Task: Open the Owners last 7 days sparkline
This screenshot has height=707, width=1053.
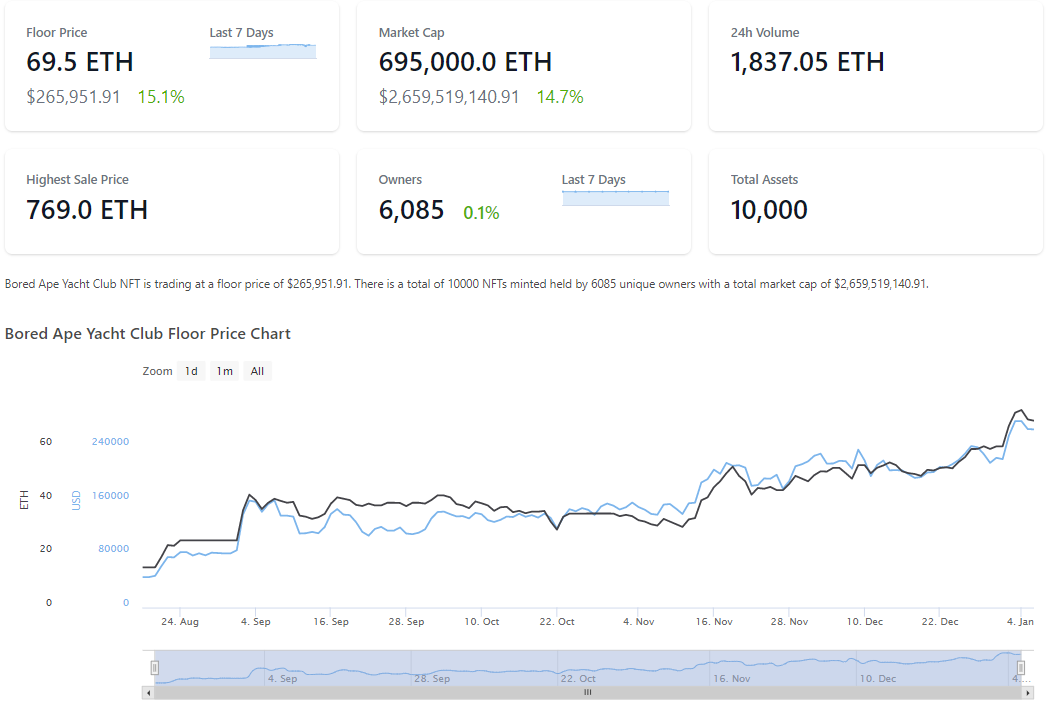Action: pos(615,197)
